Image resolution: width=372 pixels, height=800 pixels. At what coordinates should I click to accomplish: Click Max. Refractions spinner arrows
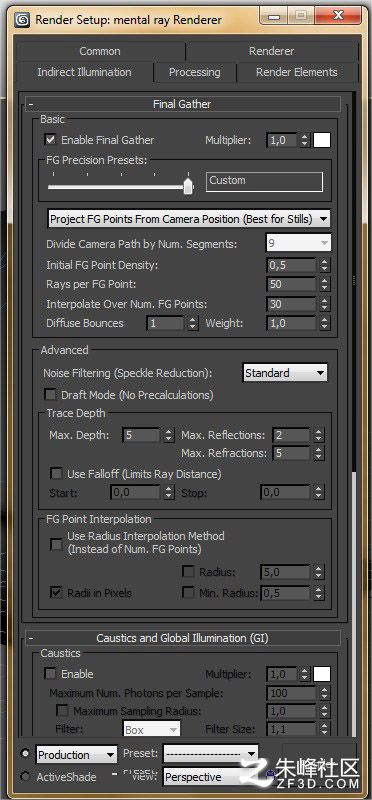(318, 453)
